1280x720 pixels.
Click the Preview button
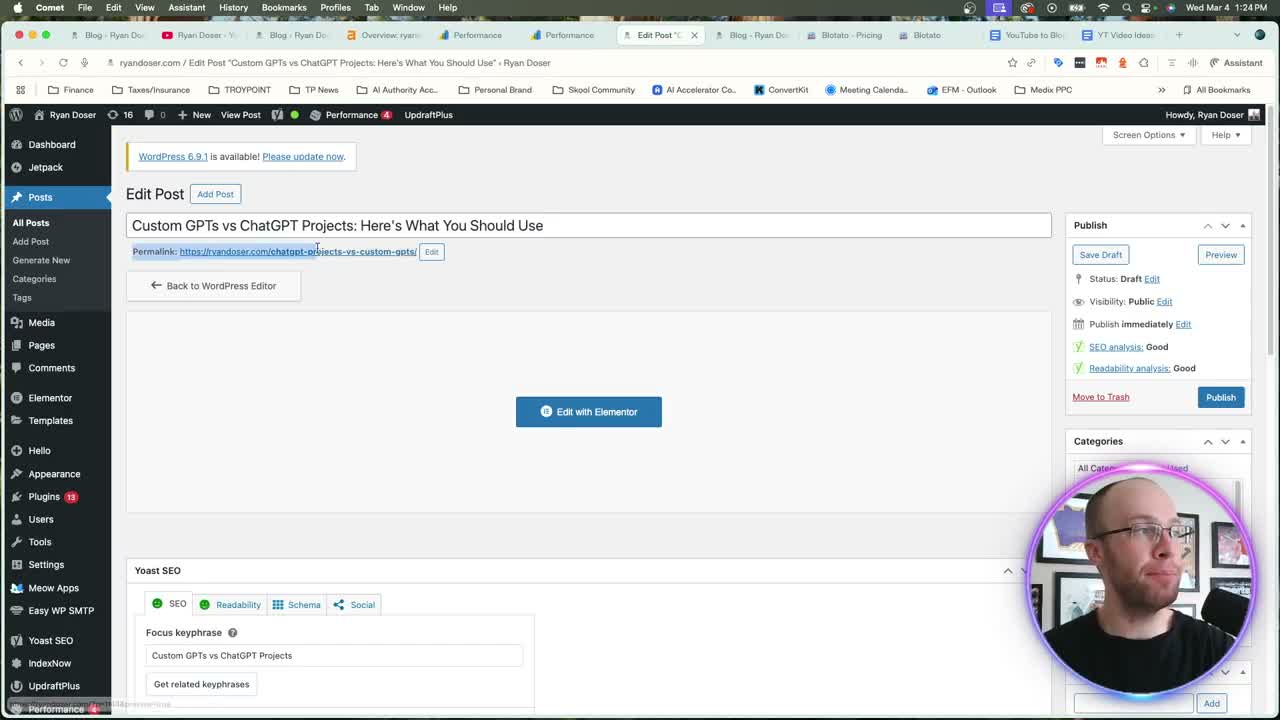click(1221, 255)
